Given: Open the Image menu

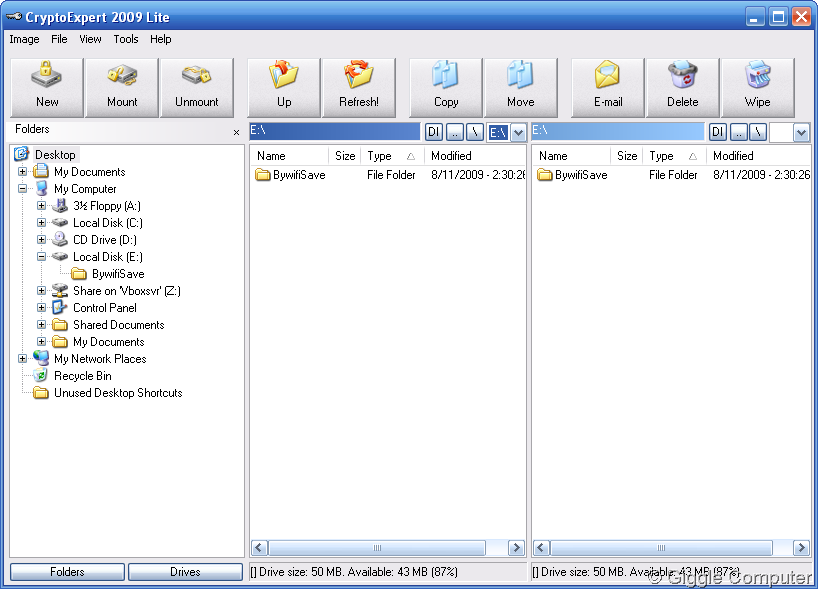Looking at the screenshot, I should (x=25, y=39).
